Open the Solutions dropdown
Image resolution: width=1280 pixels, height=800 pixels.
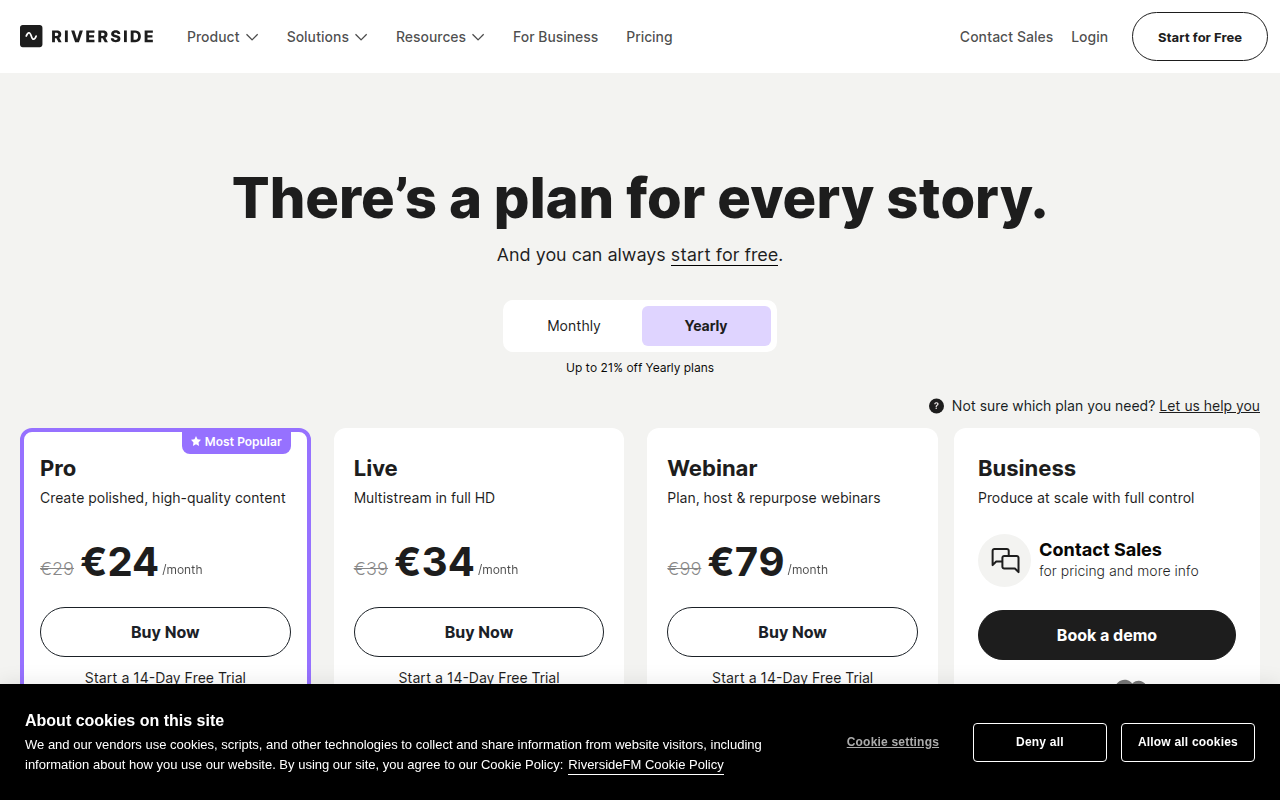click(x=327, y=37)
